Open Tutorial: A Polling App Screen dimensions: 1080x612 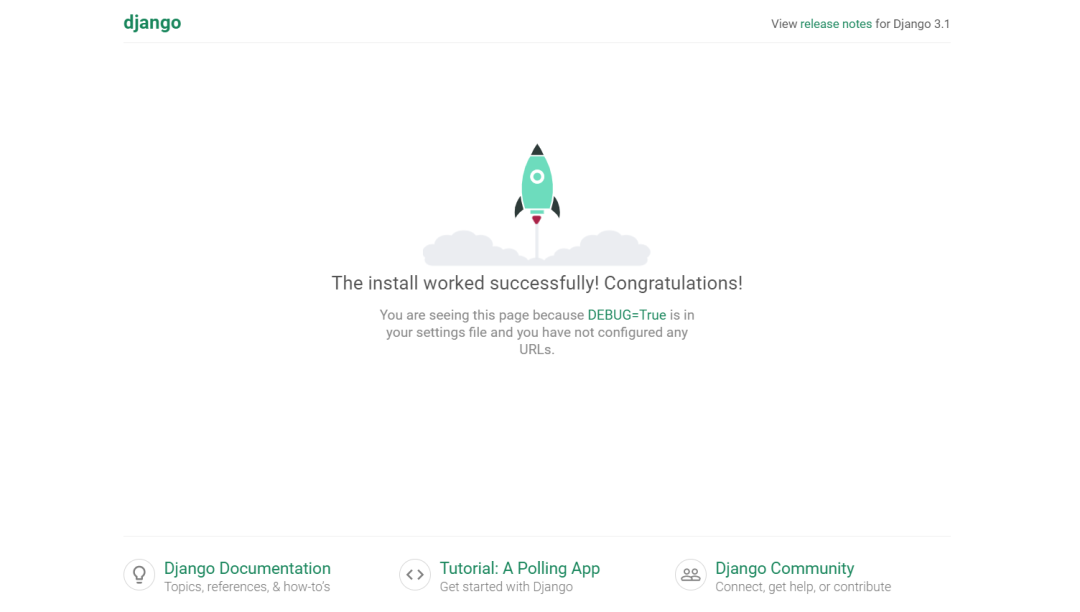[519, 569]
